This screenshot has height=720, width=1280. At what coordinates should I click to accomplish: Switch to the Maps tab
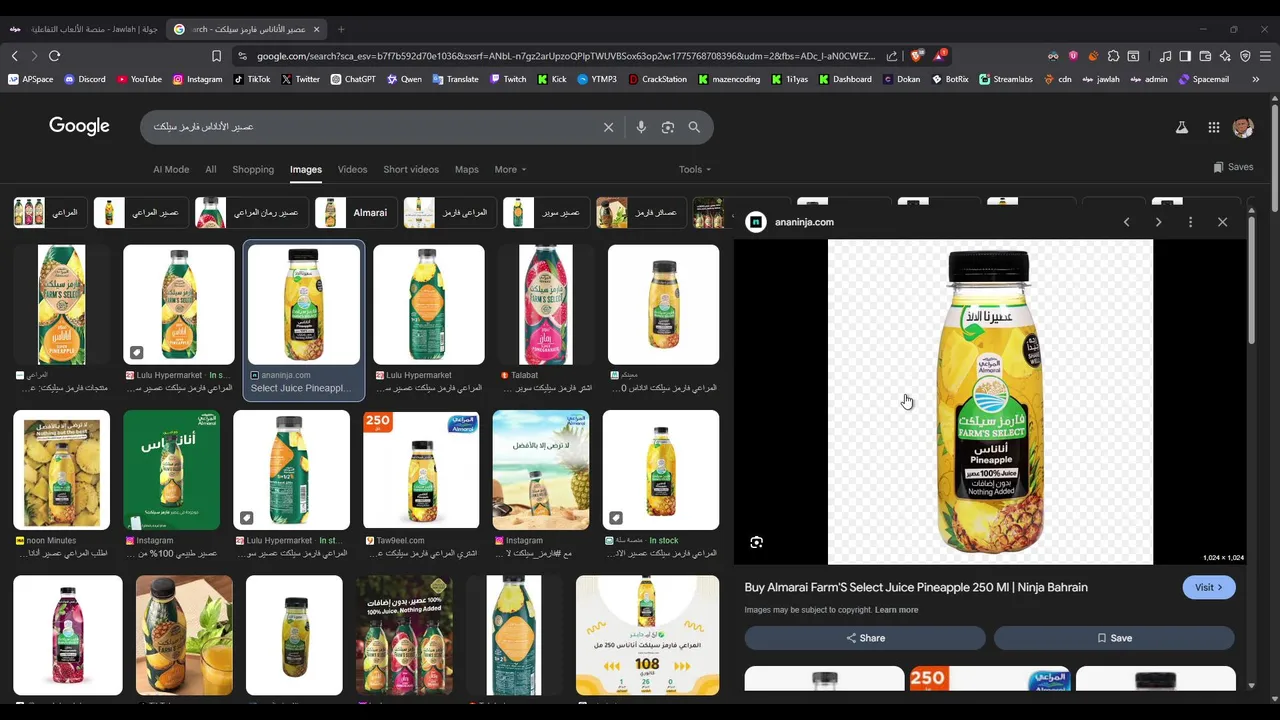click(x=467, y=169)
